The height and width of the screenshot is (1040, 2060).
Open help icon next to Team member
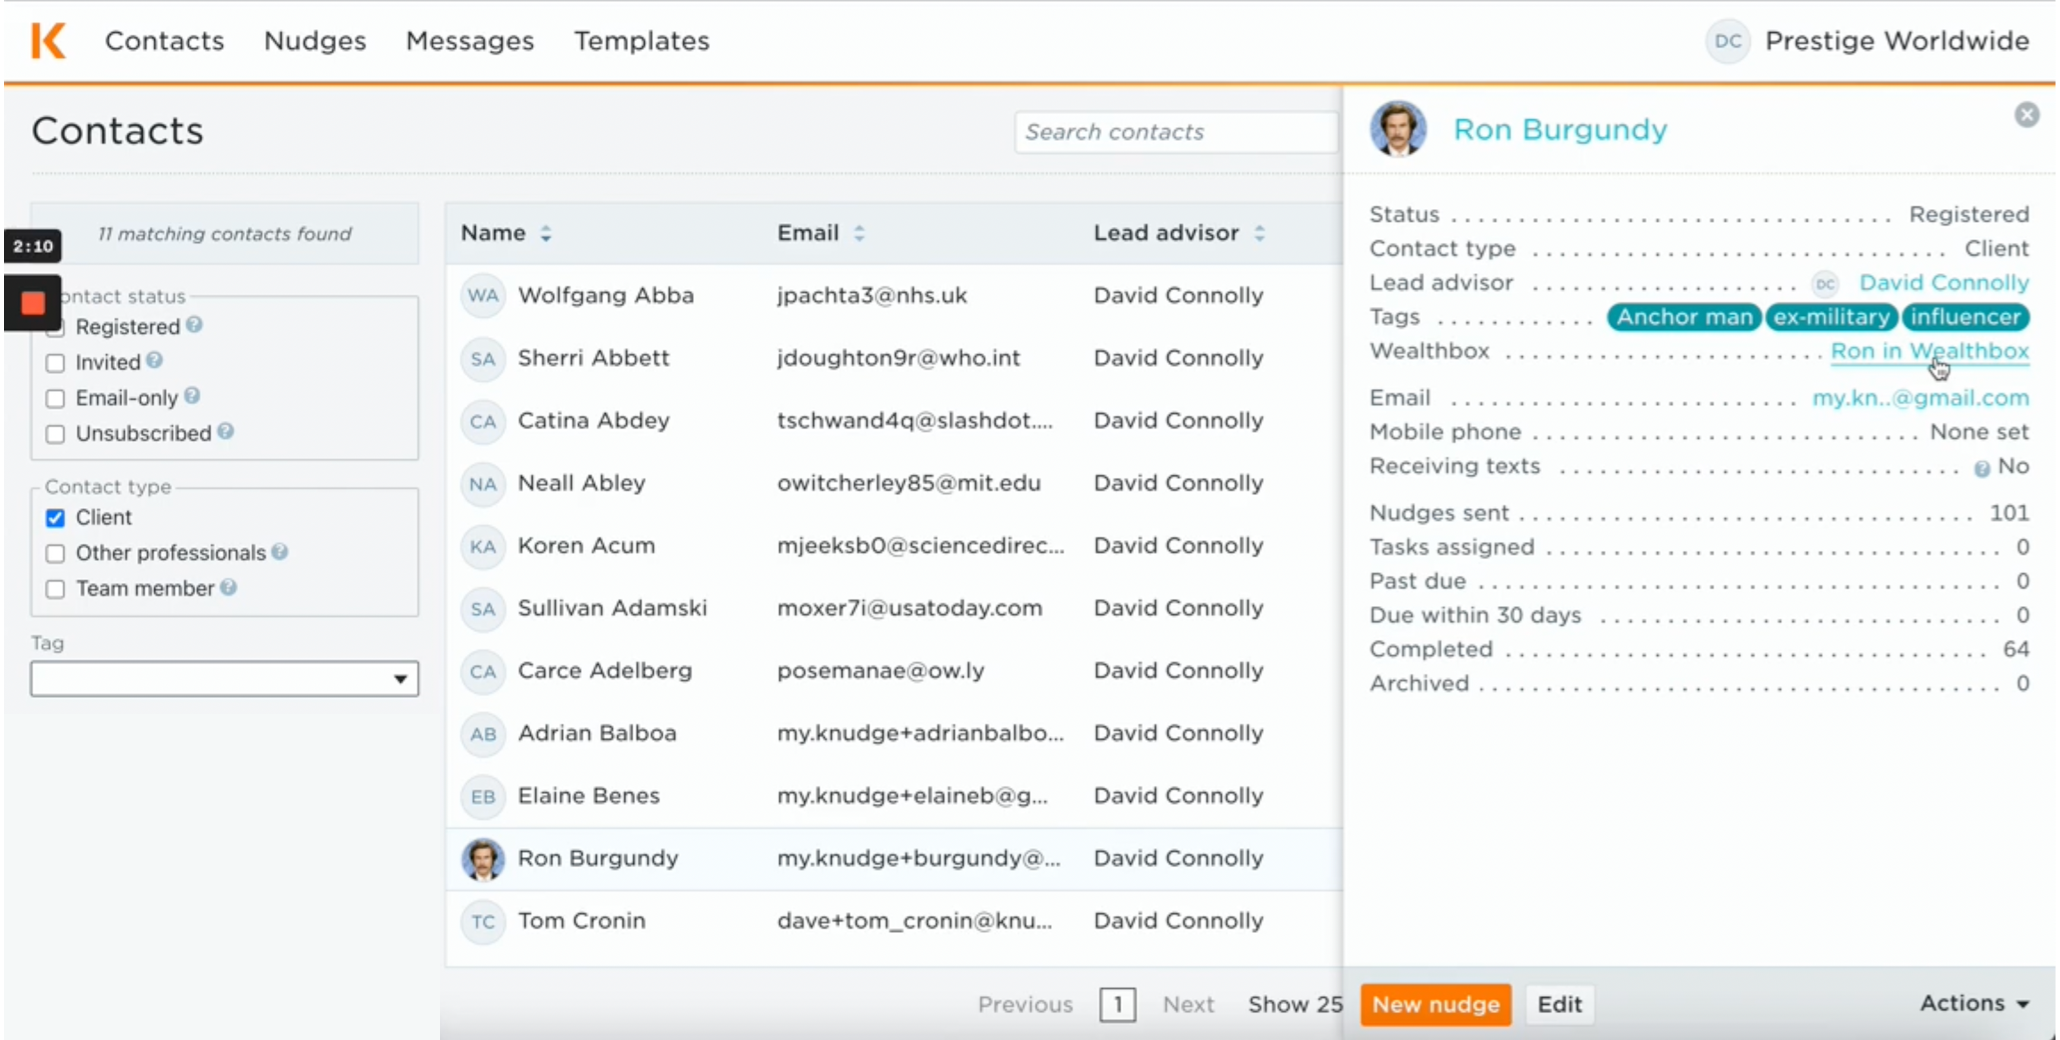[x=228, y=587]
